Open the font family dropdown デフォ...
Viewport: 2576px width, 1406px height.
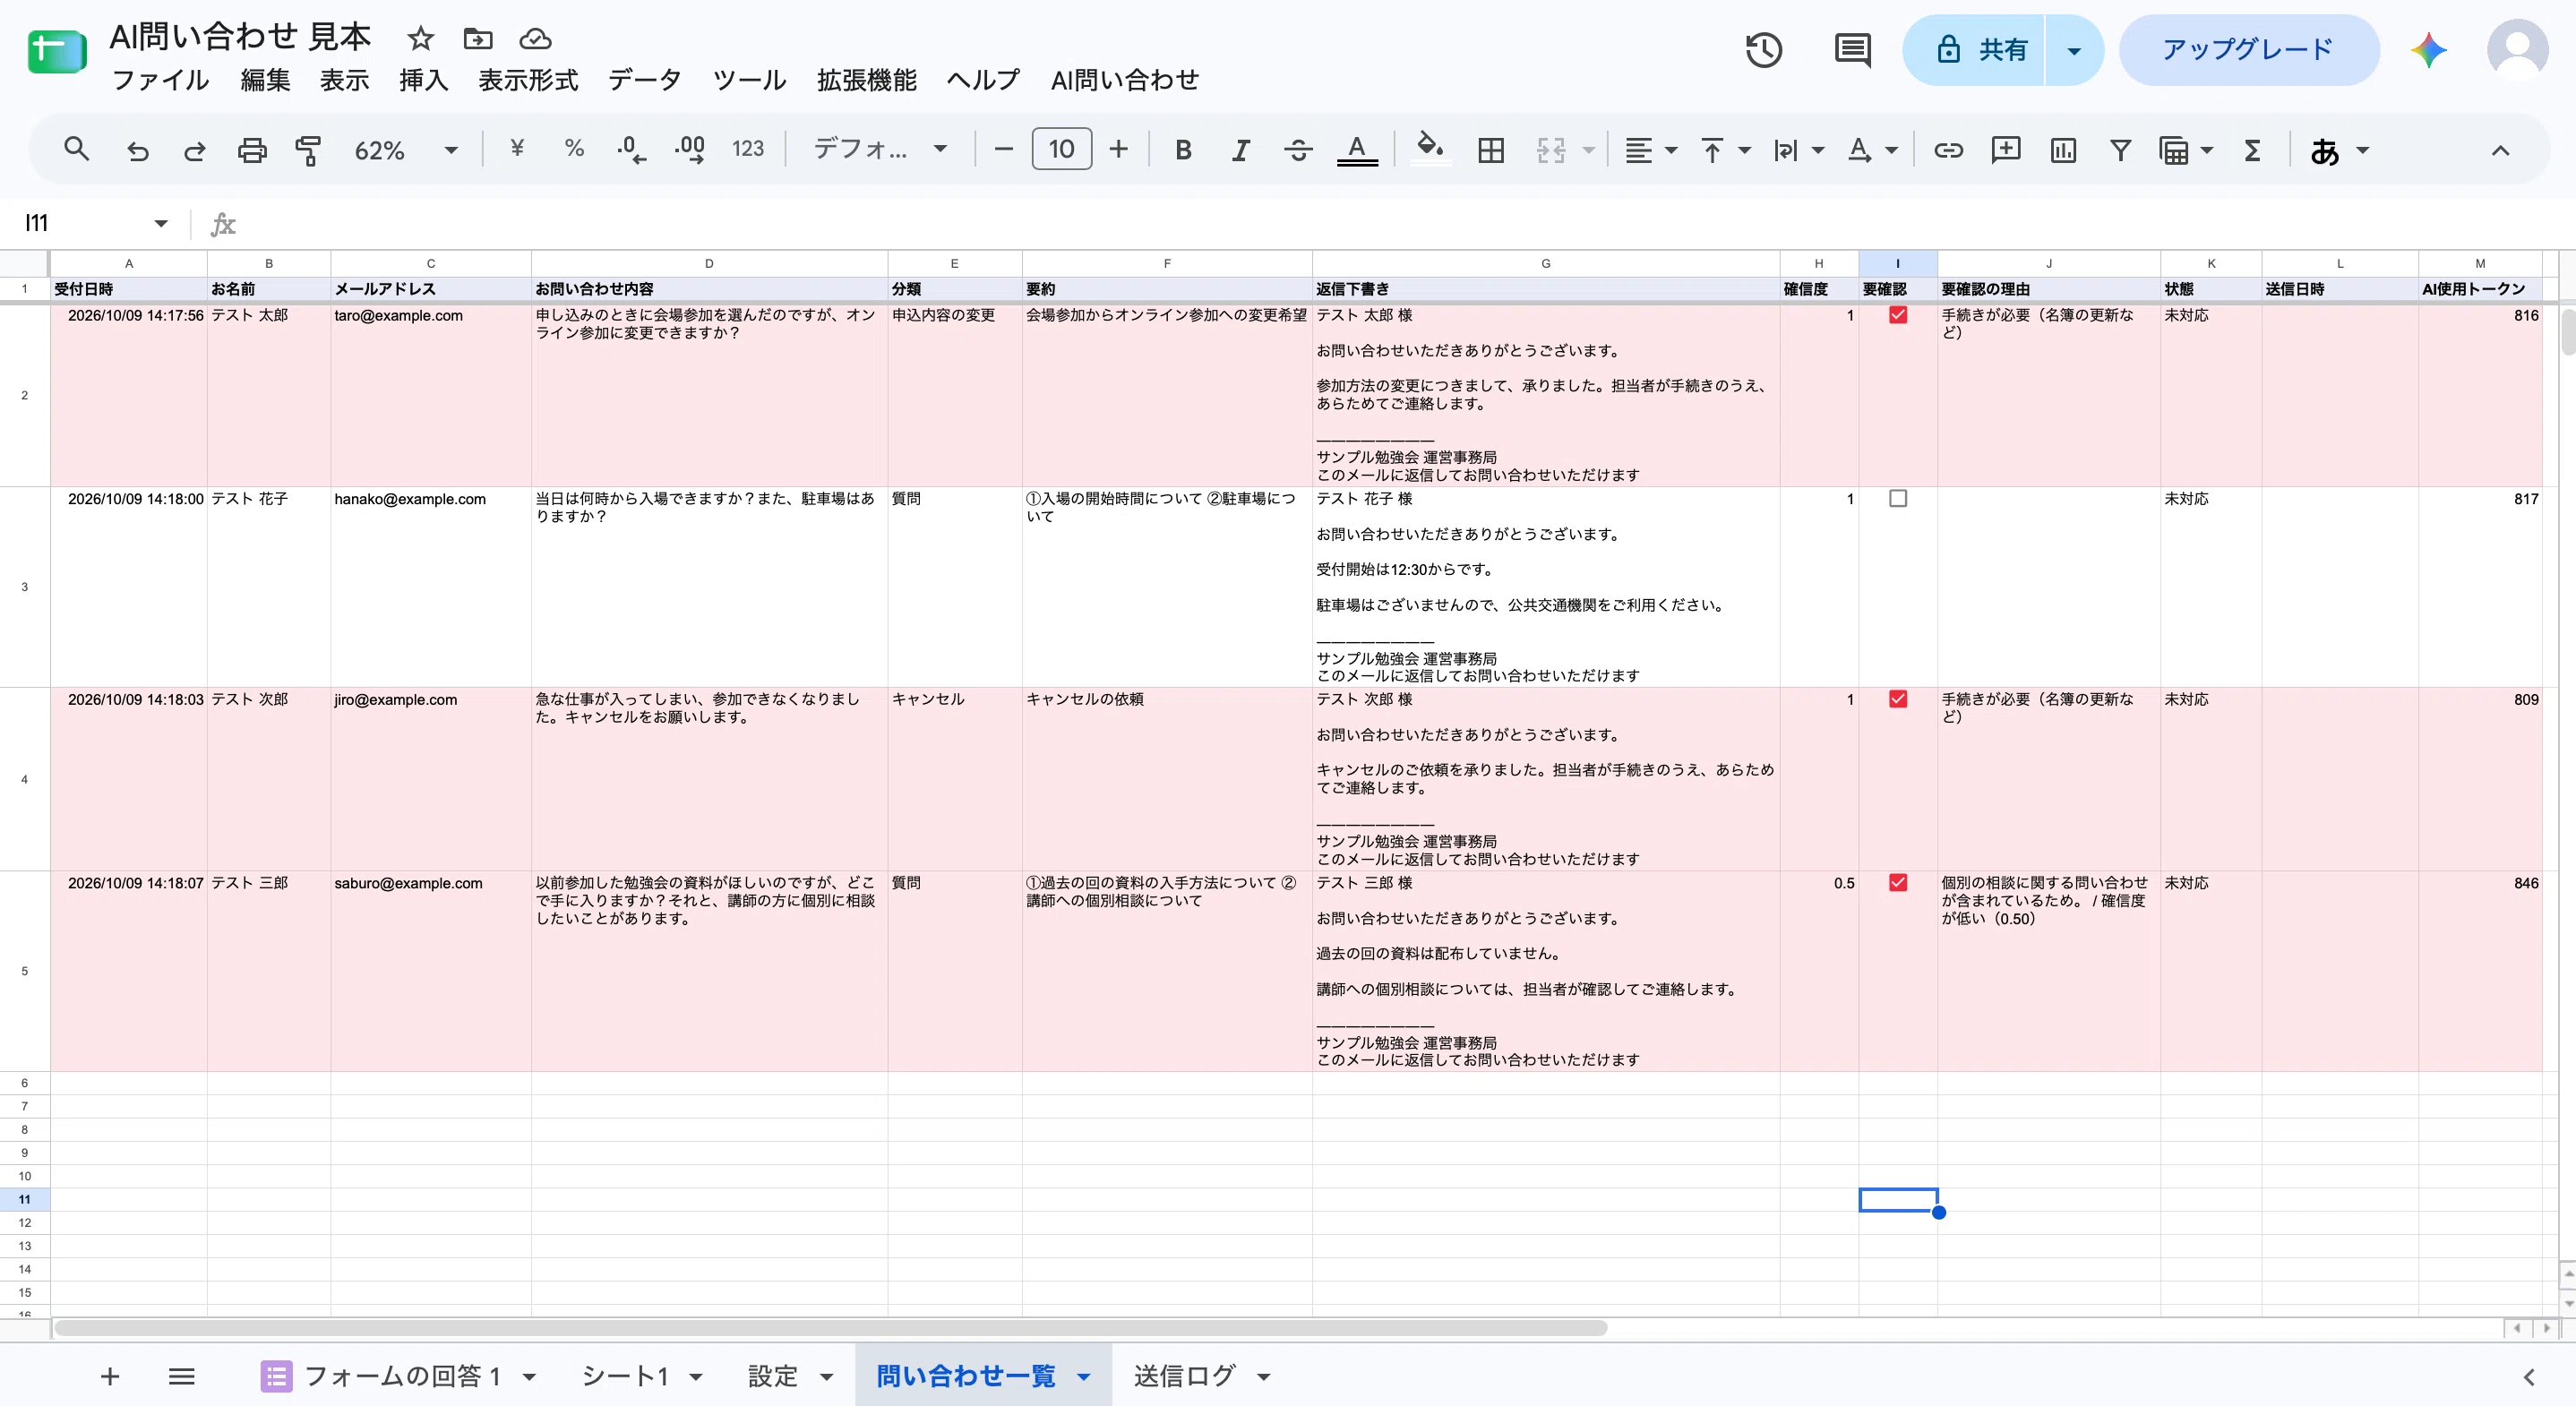(x=879, y=150)
